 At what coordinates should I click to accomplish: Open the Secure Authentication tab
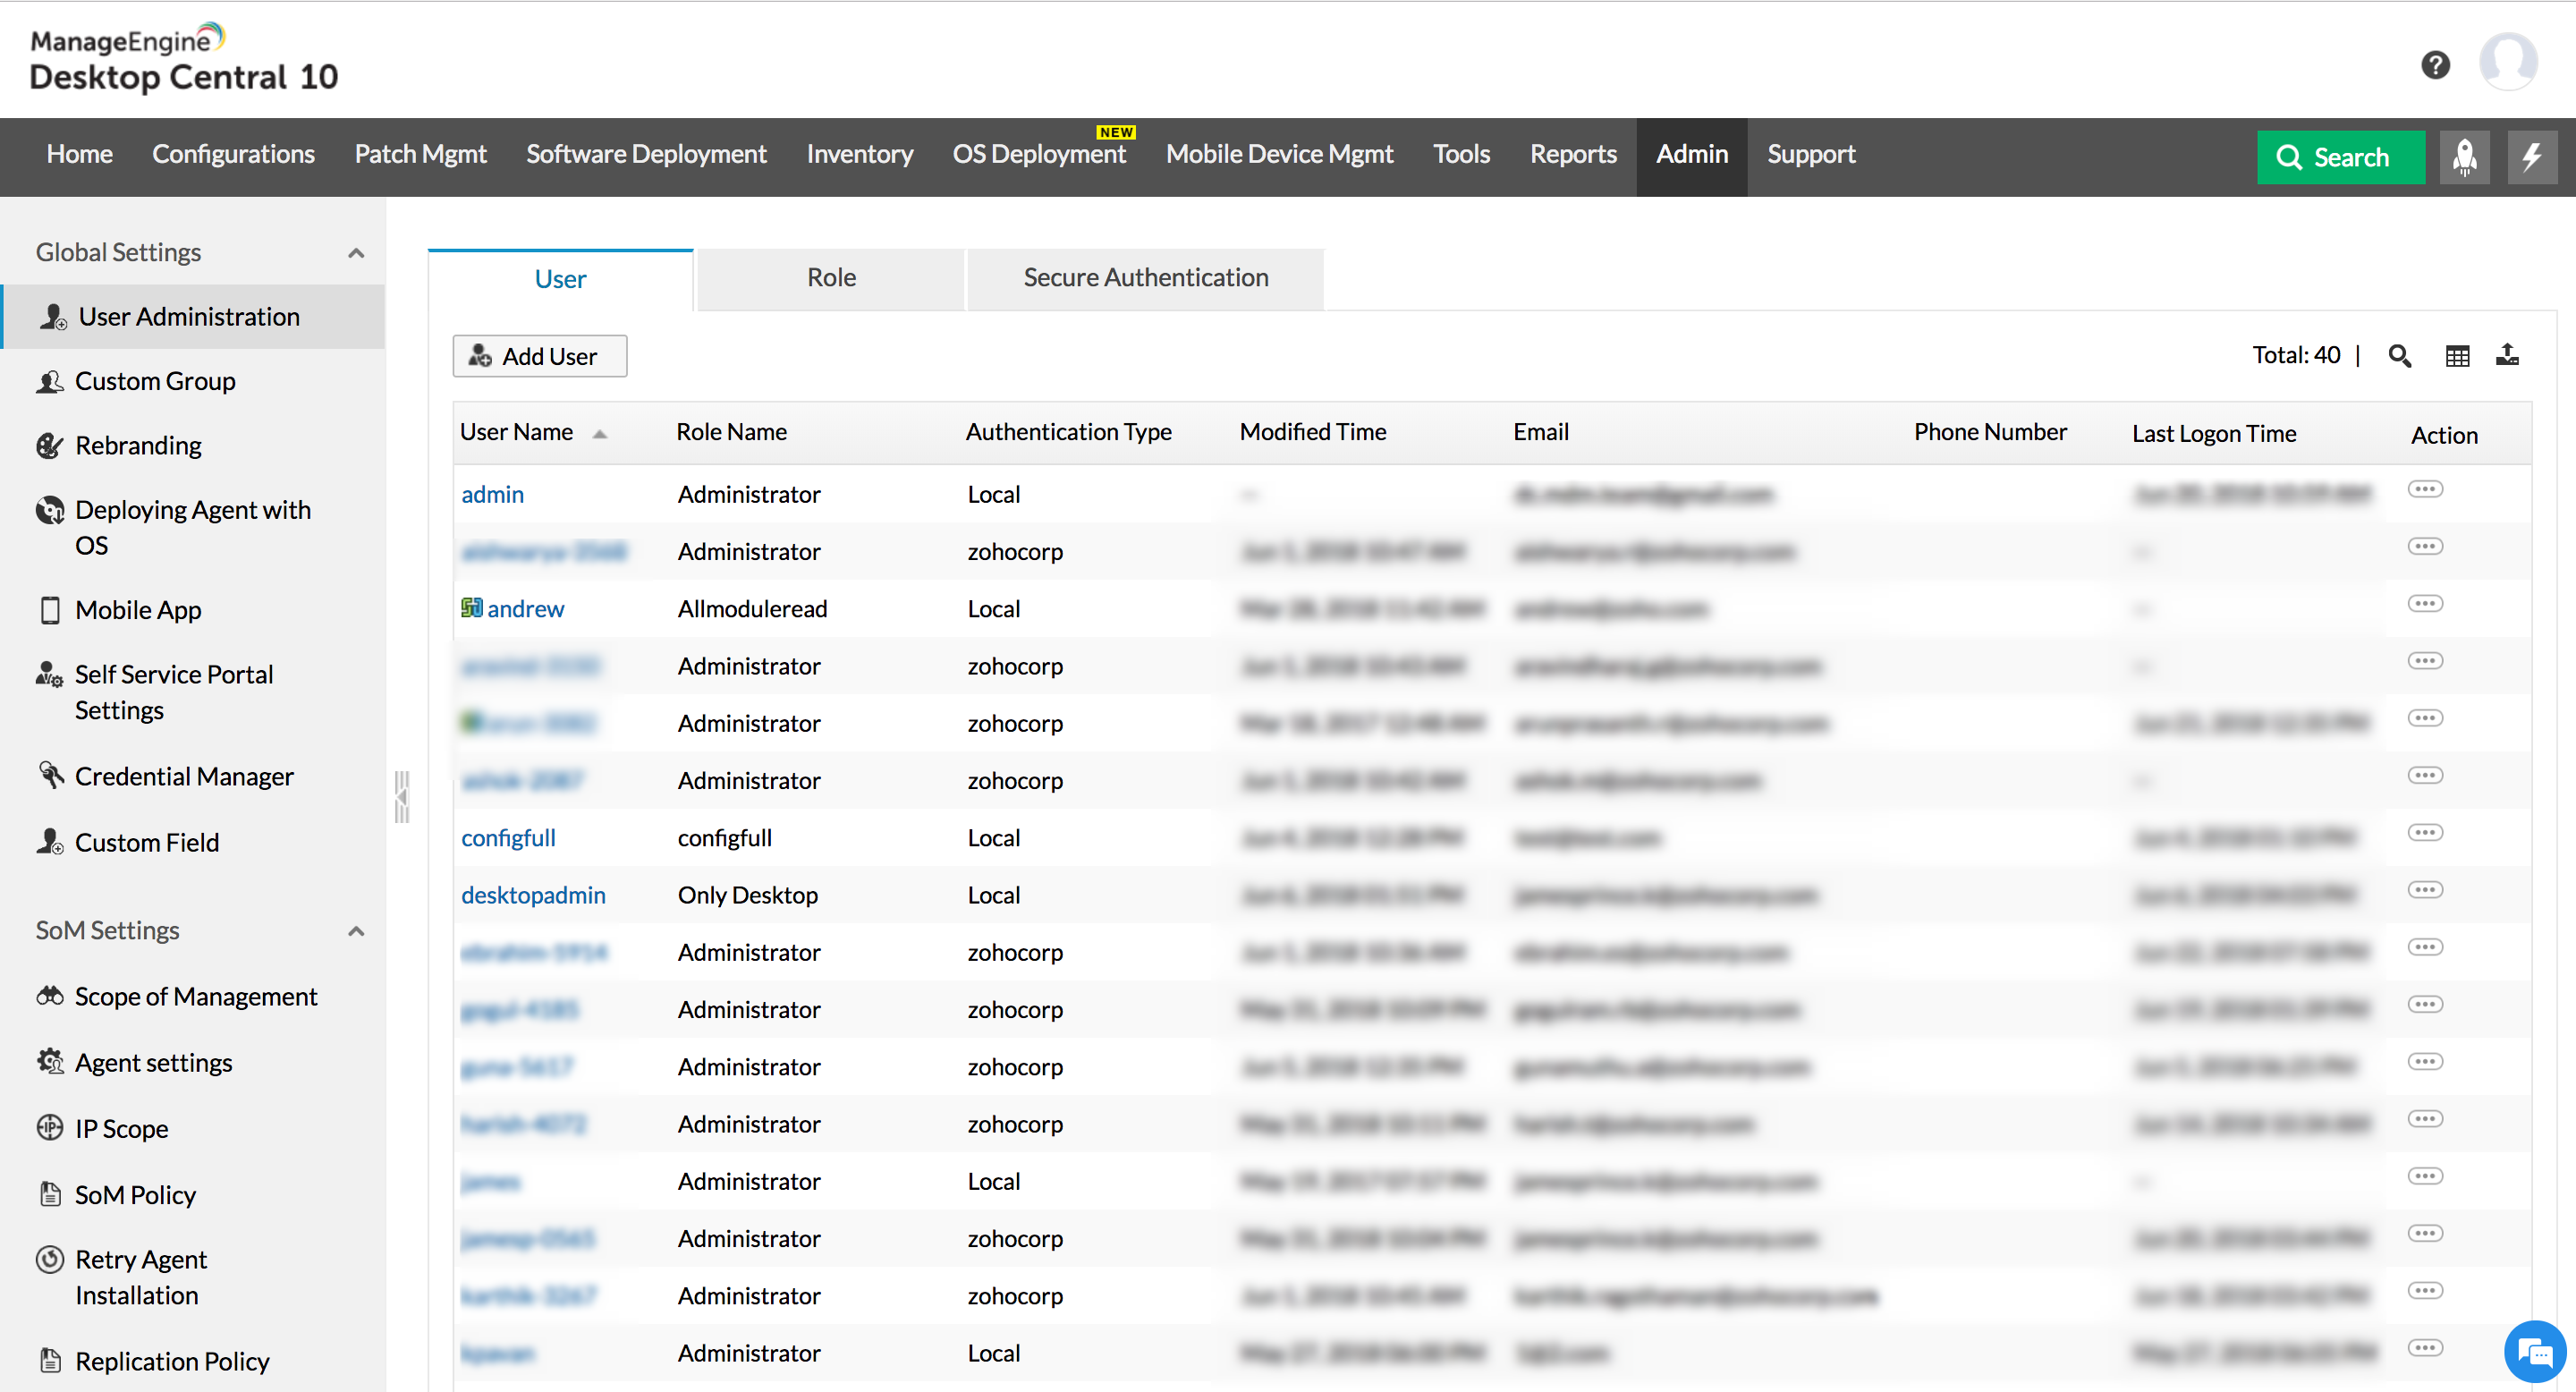(x=1145, y=278)
